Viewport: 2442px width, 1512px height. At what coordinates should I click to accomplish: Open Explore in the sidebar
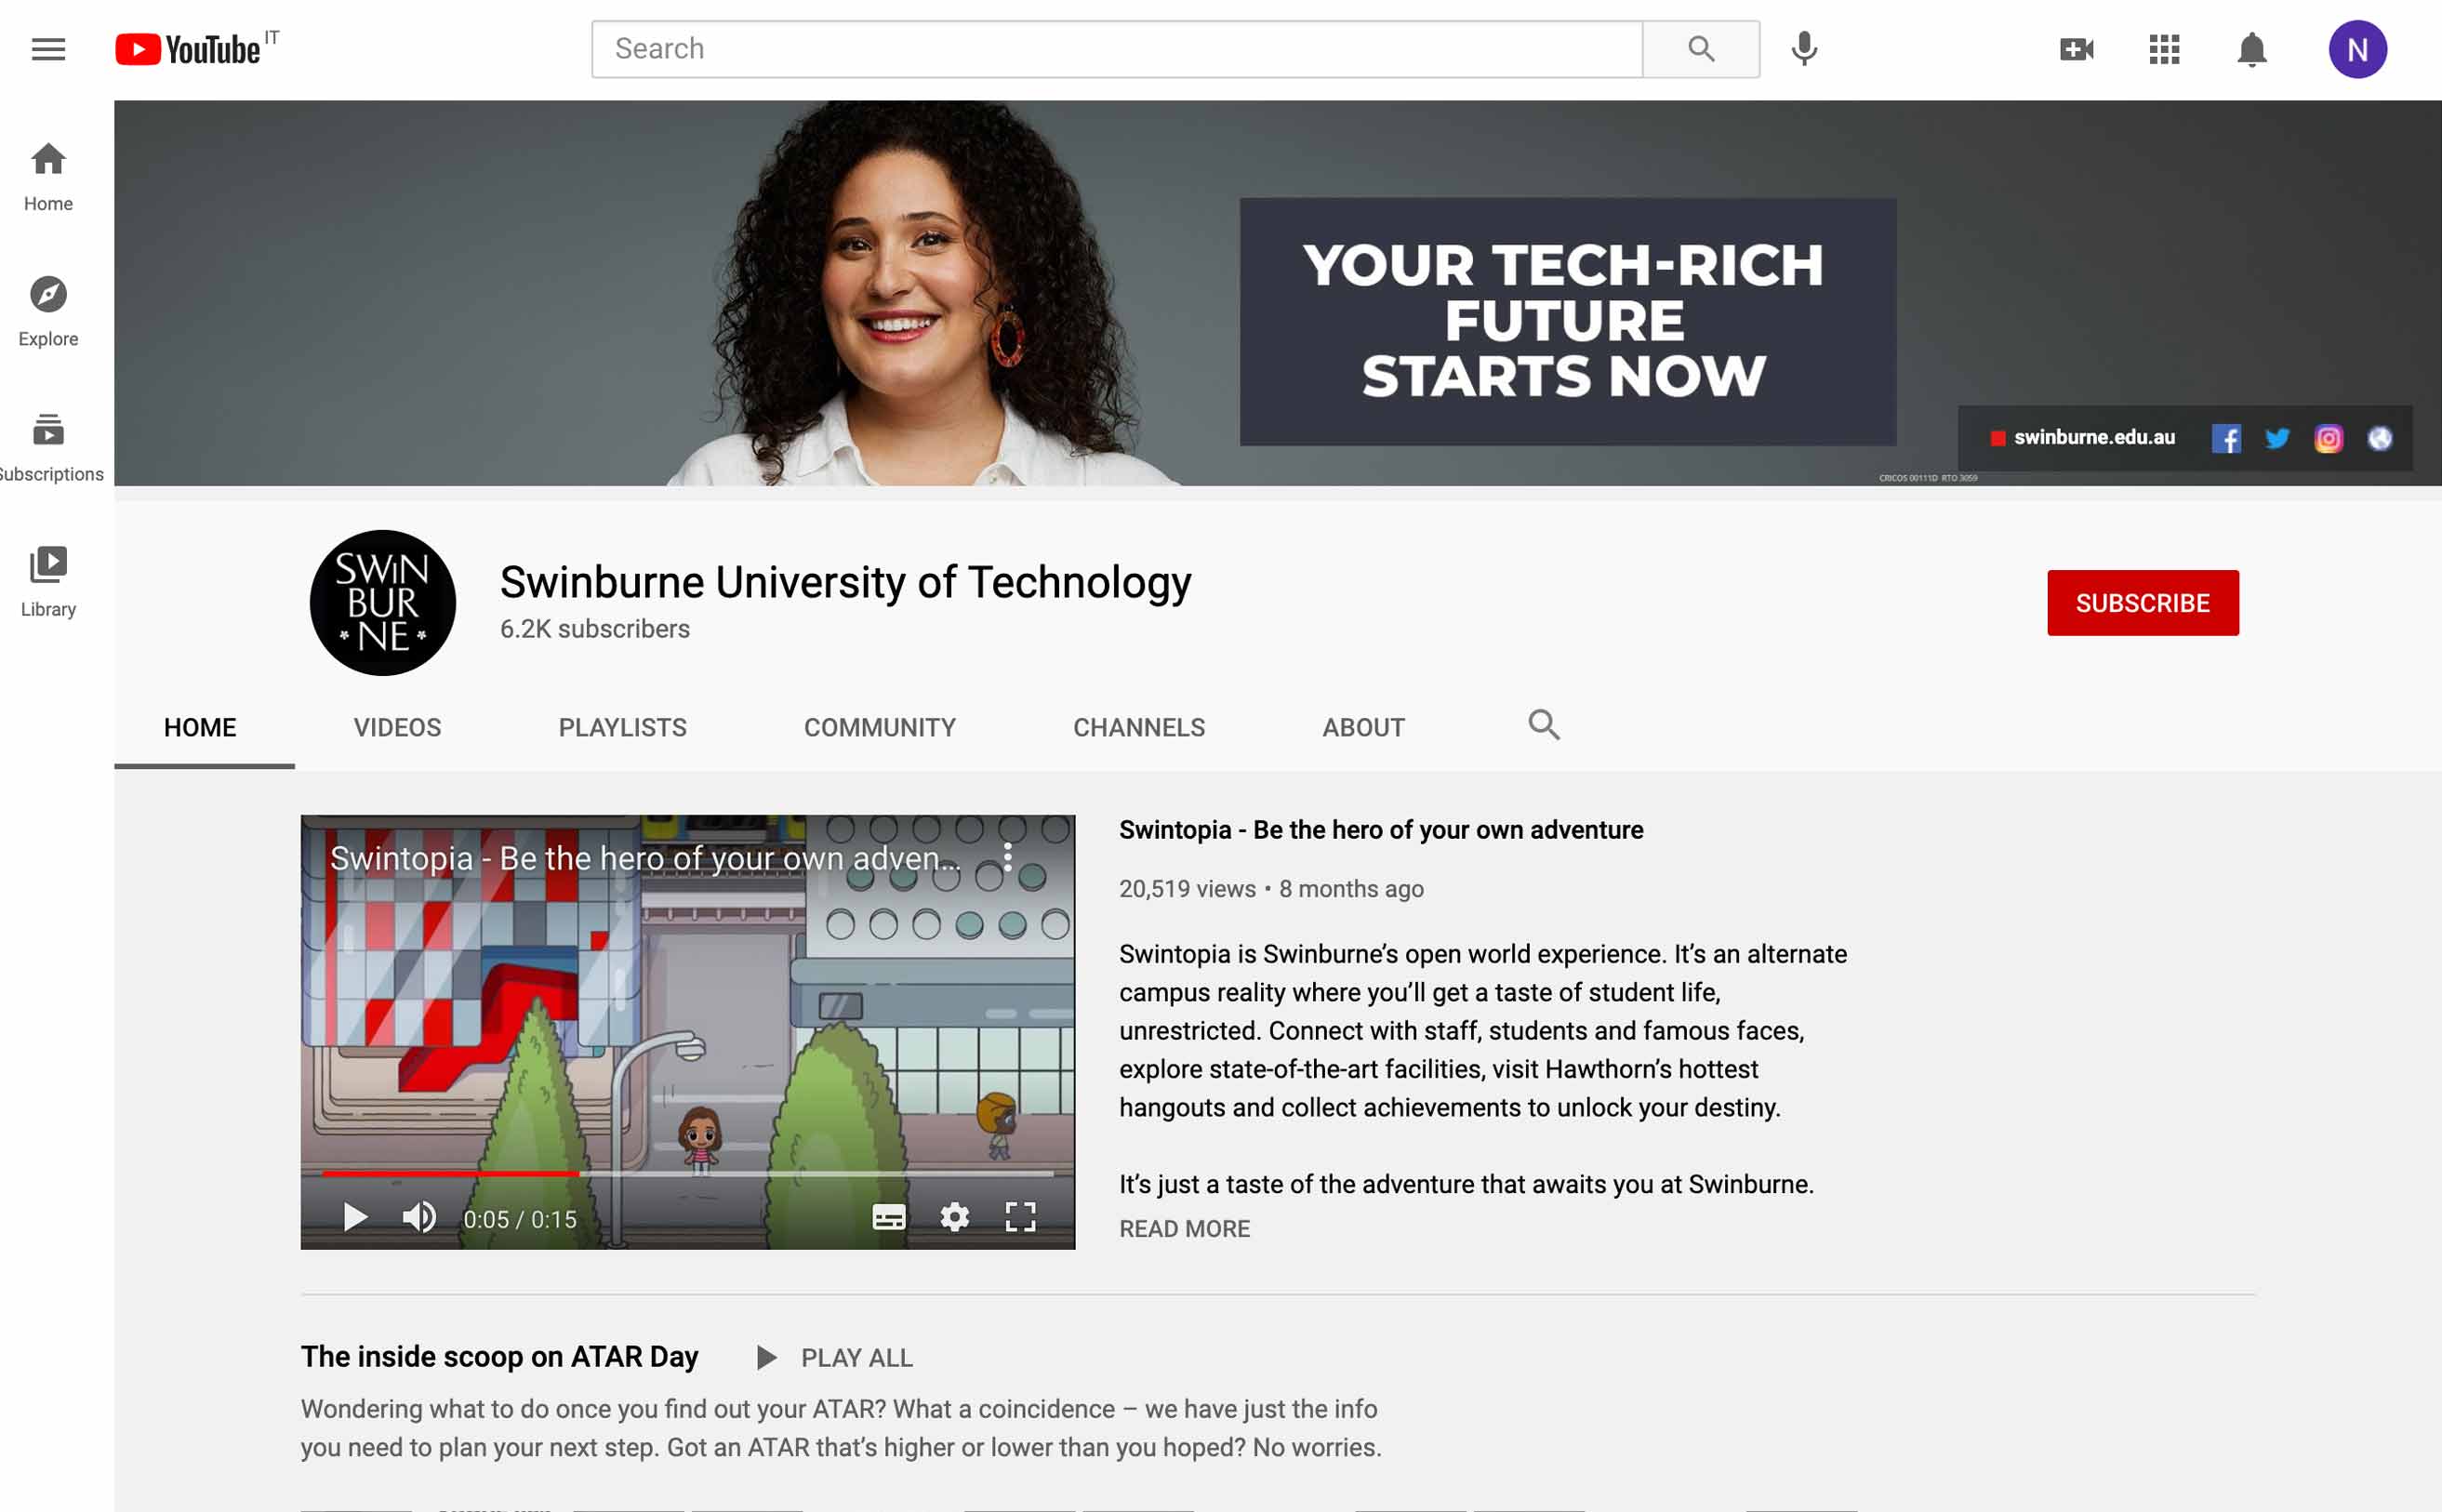pos(48,312)
